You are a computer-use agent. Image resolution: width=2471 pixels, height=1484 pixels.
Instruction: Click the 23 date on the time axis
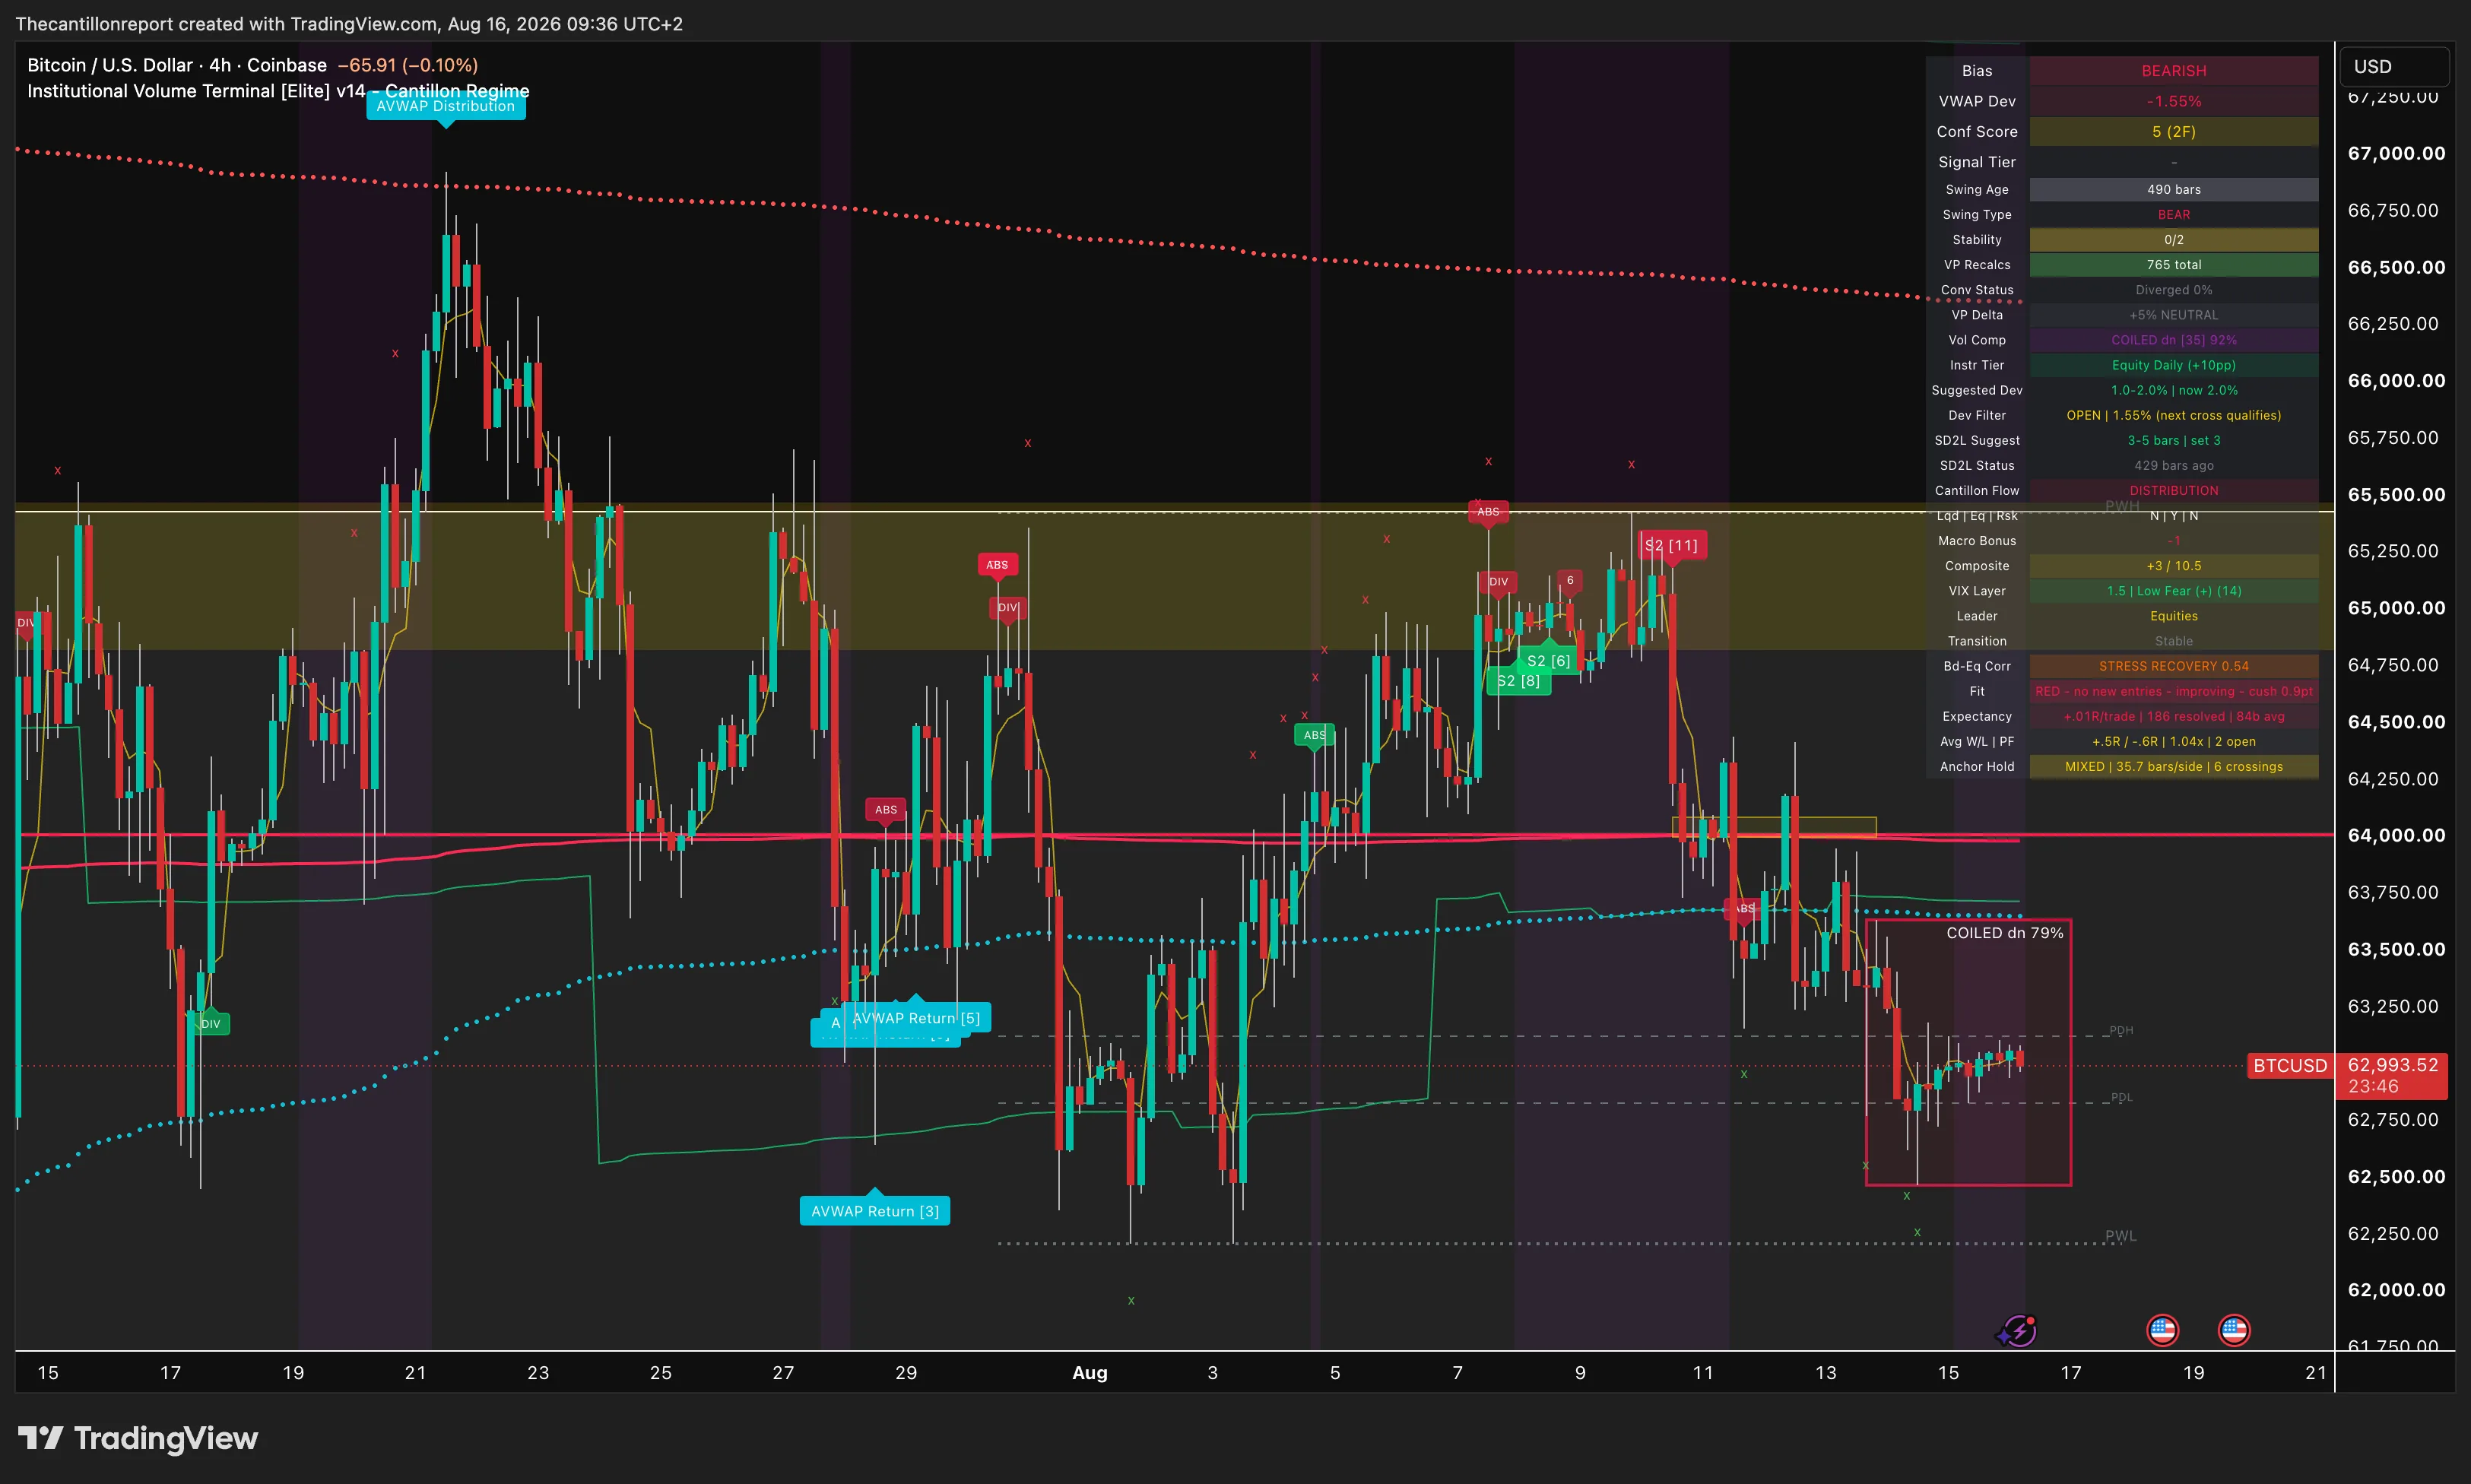538,1373
